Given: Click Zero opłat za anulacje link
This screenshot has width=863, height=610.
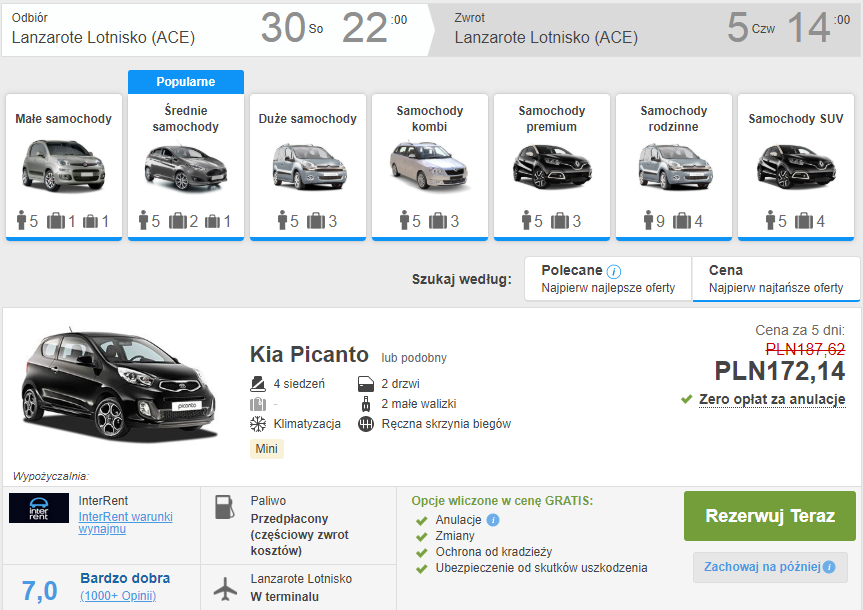Looking at the screenshot, I should (772, 399).
